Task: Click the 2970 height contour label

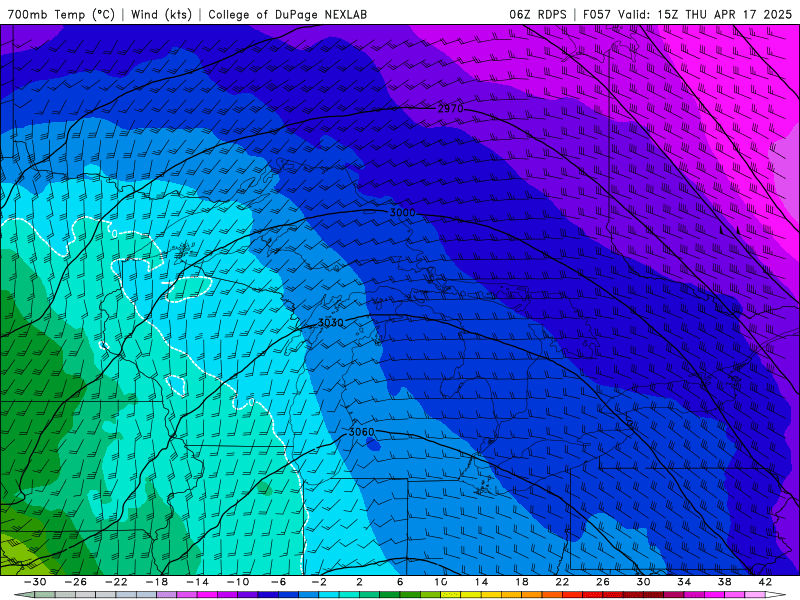Action: click(451, 108)
